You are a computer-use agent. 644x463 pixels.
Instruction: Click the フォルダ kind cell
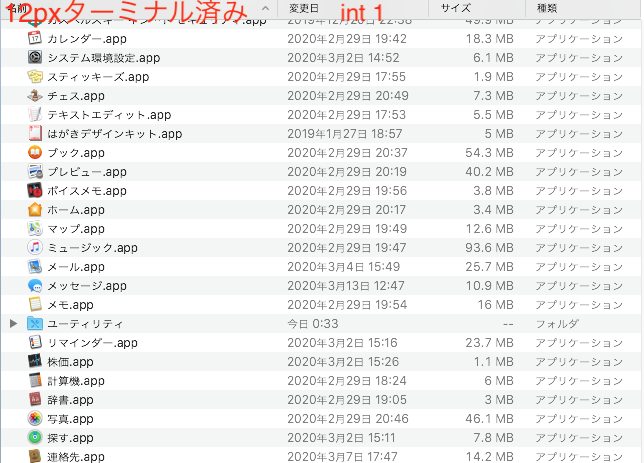(557, 324)
